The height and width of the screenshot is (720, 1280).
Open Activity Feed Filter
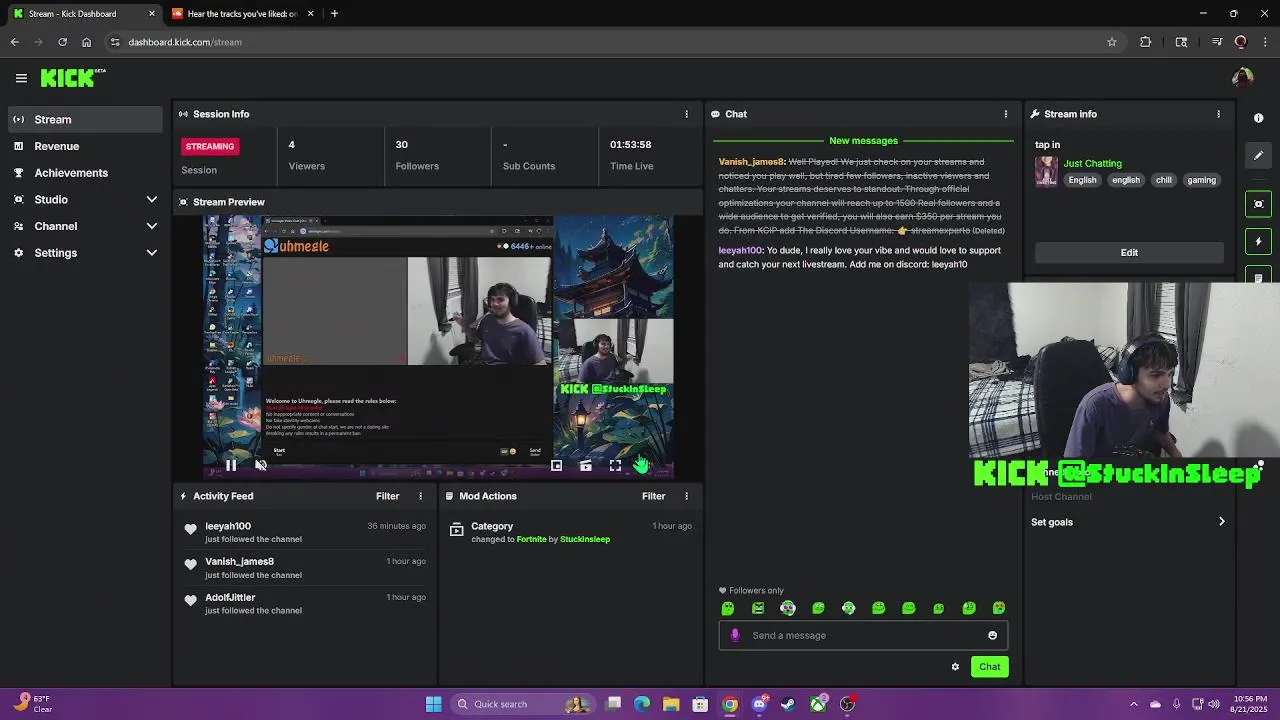coord(387,496)
